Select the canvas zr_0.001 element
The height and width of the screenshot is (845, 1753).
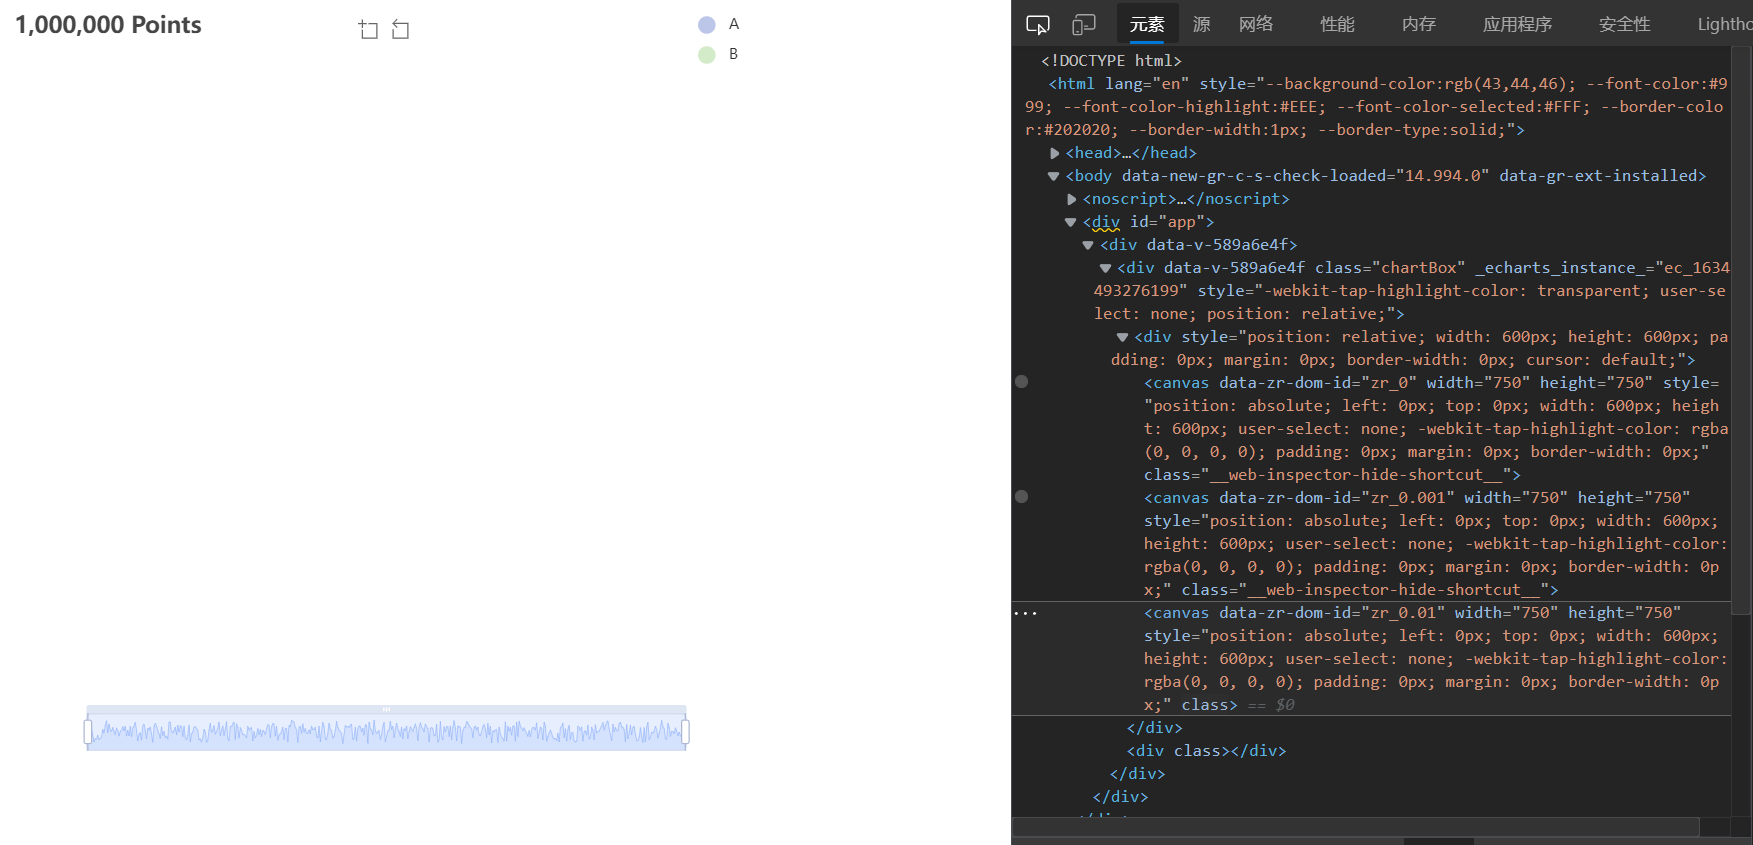tap(1436, 544)
